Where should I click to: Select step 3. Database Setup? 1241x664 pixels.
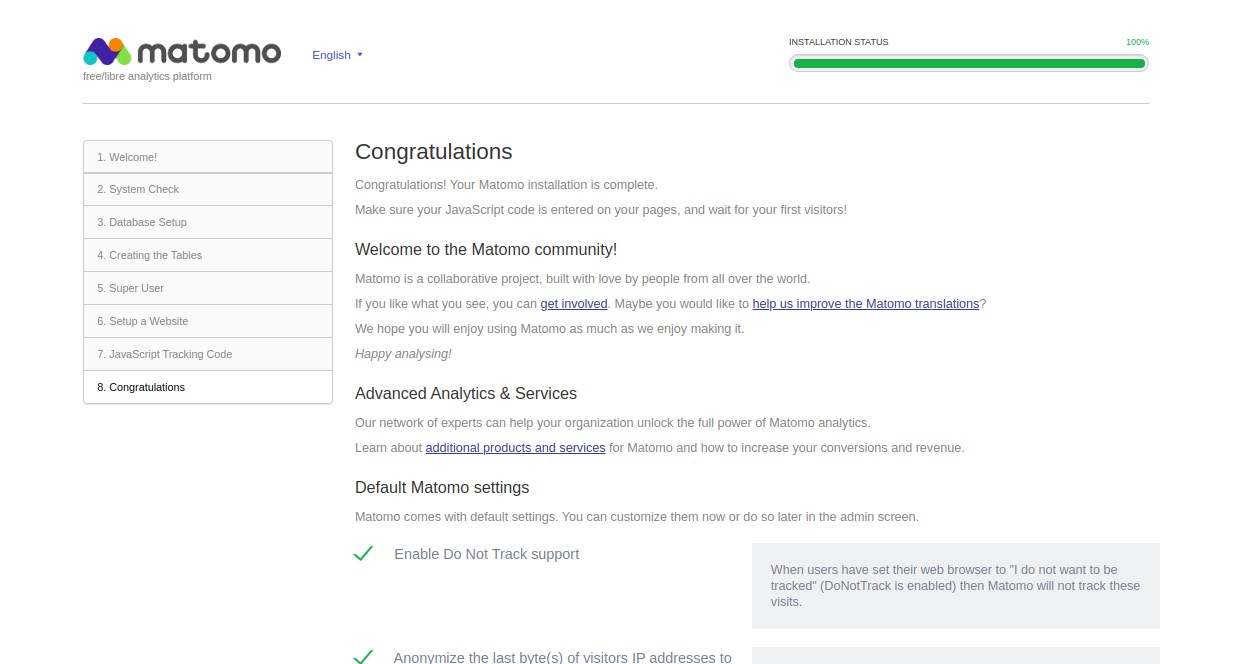208,222
